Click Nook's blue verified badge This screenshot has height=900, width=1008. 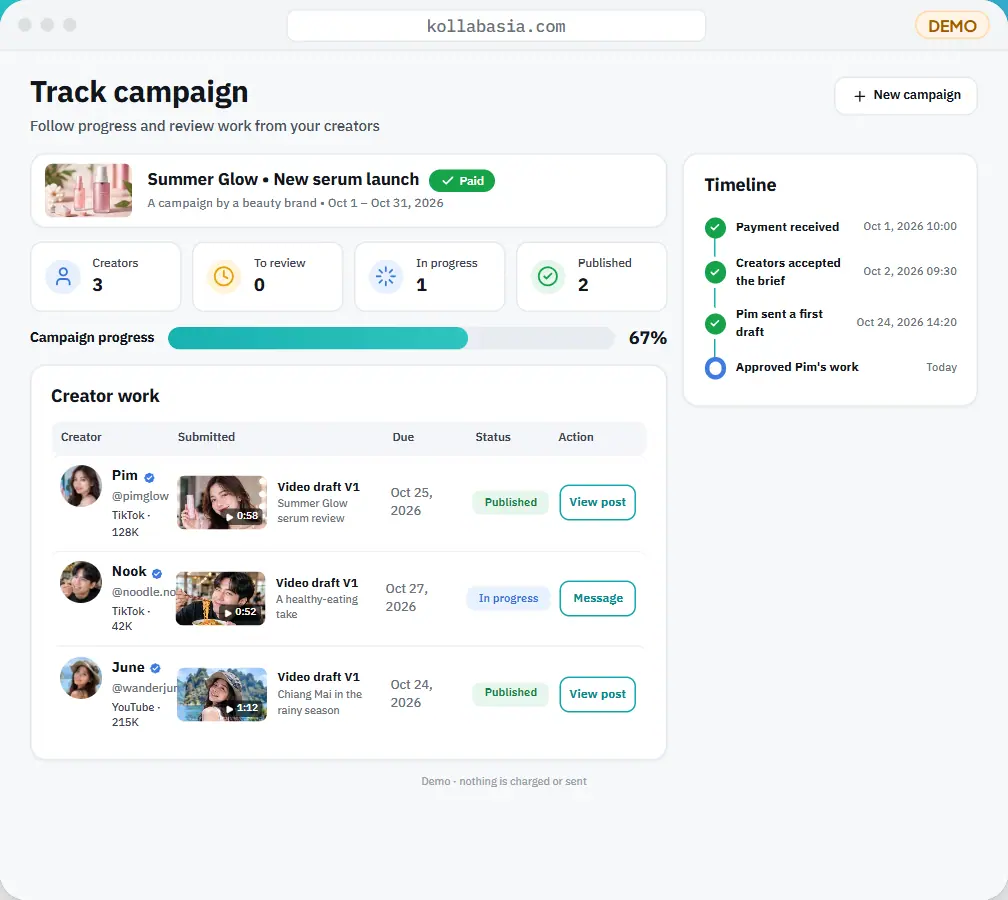(x=157, y=573)
